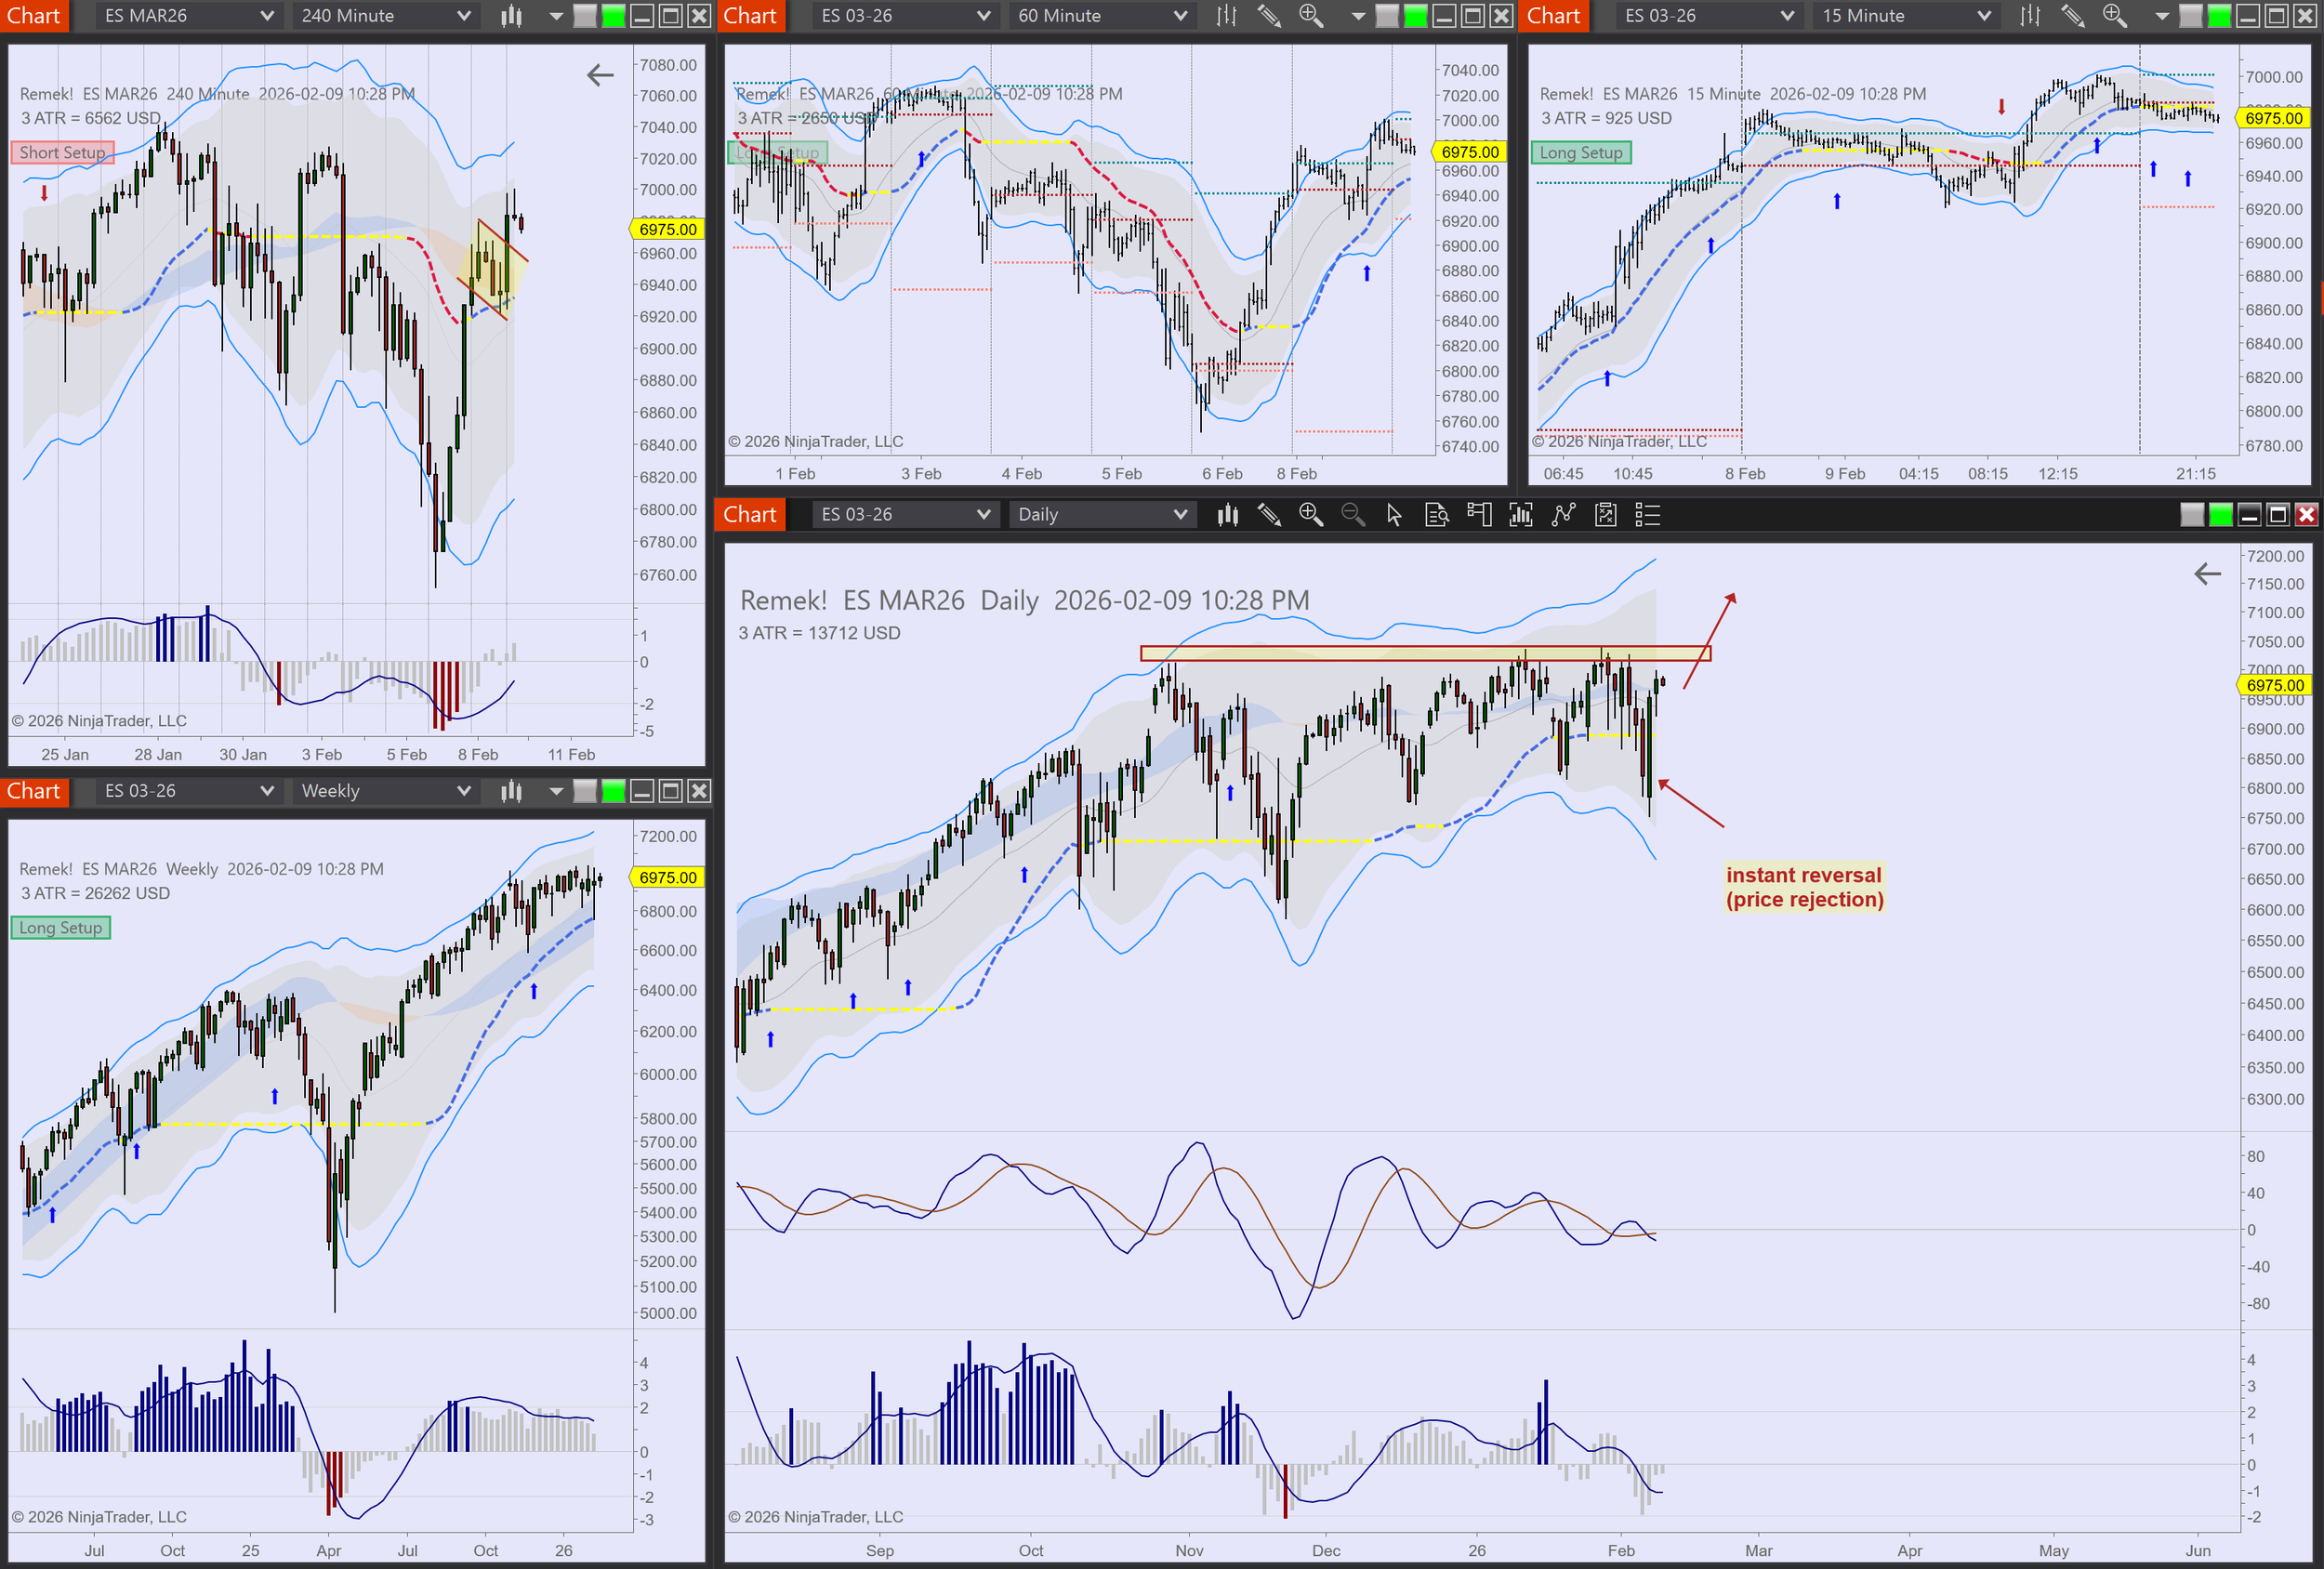Click zoom out magnifier on Daily chart toolbar
The image size is (2324, 1569).
1352,515
